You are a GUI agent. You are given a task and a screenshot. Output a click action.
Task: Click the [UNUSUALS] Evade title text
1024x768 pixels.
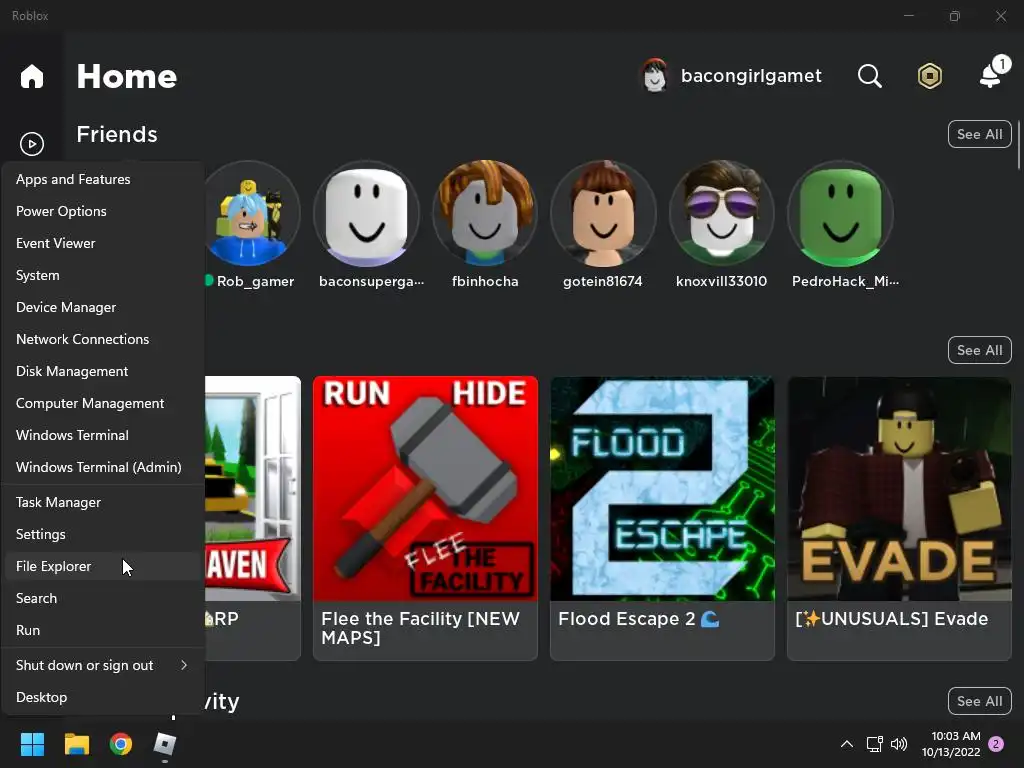click(891, 618)
